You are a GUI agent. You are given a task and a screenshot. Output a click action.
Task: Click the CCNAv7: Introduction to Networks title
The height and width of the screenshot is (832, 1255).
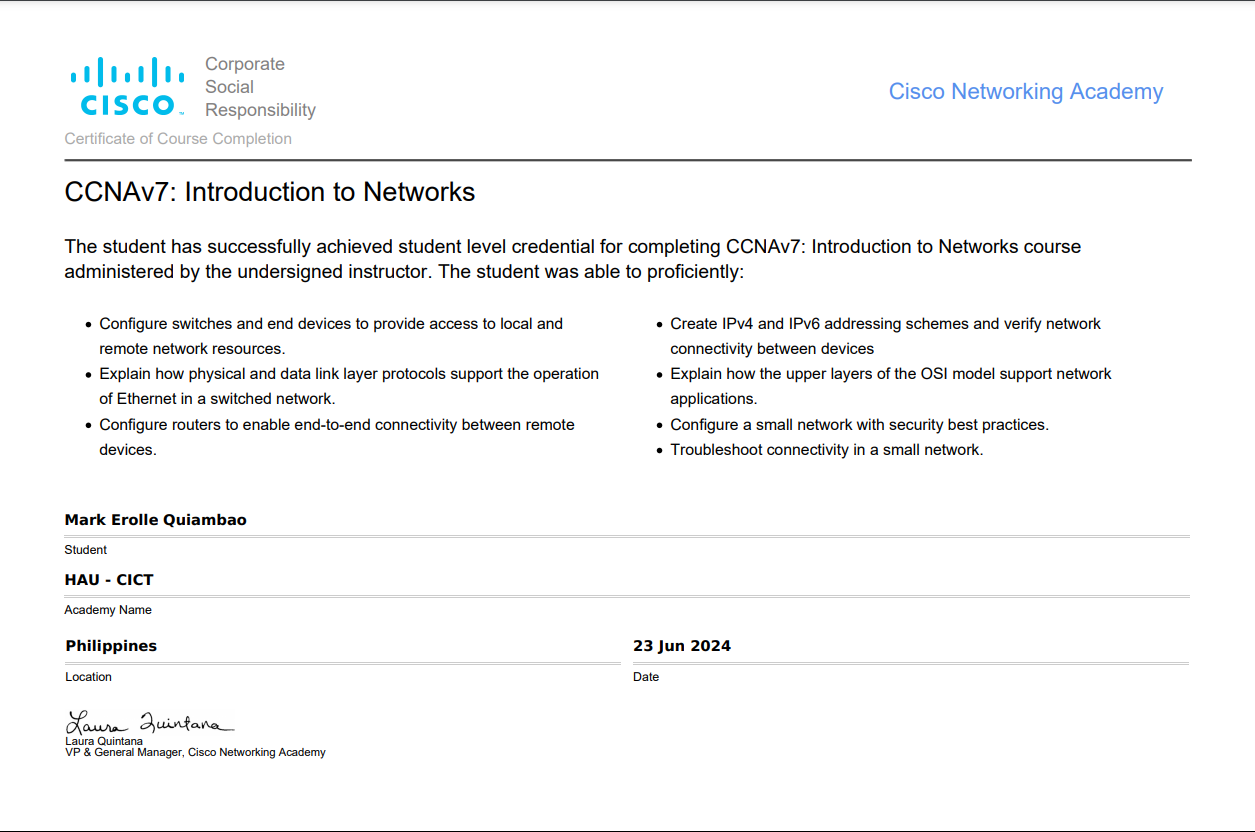[x=270, y=192]
